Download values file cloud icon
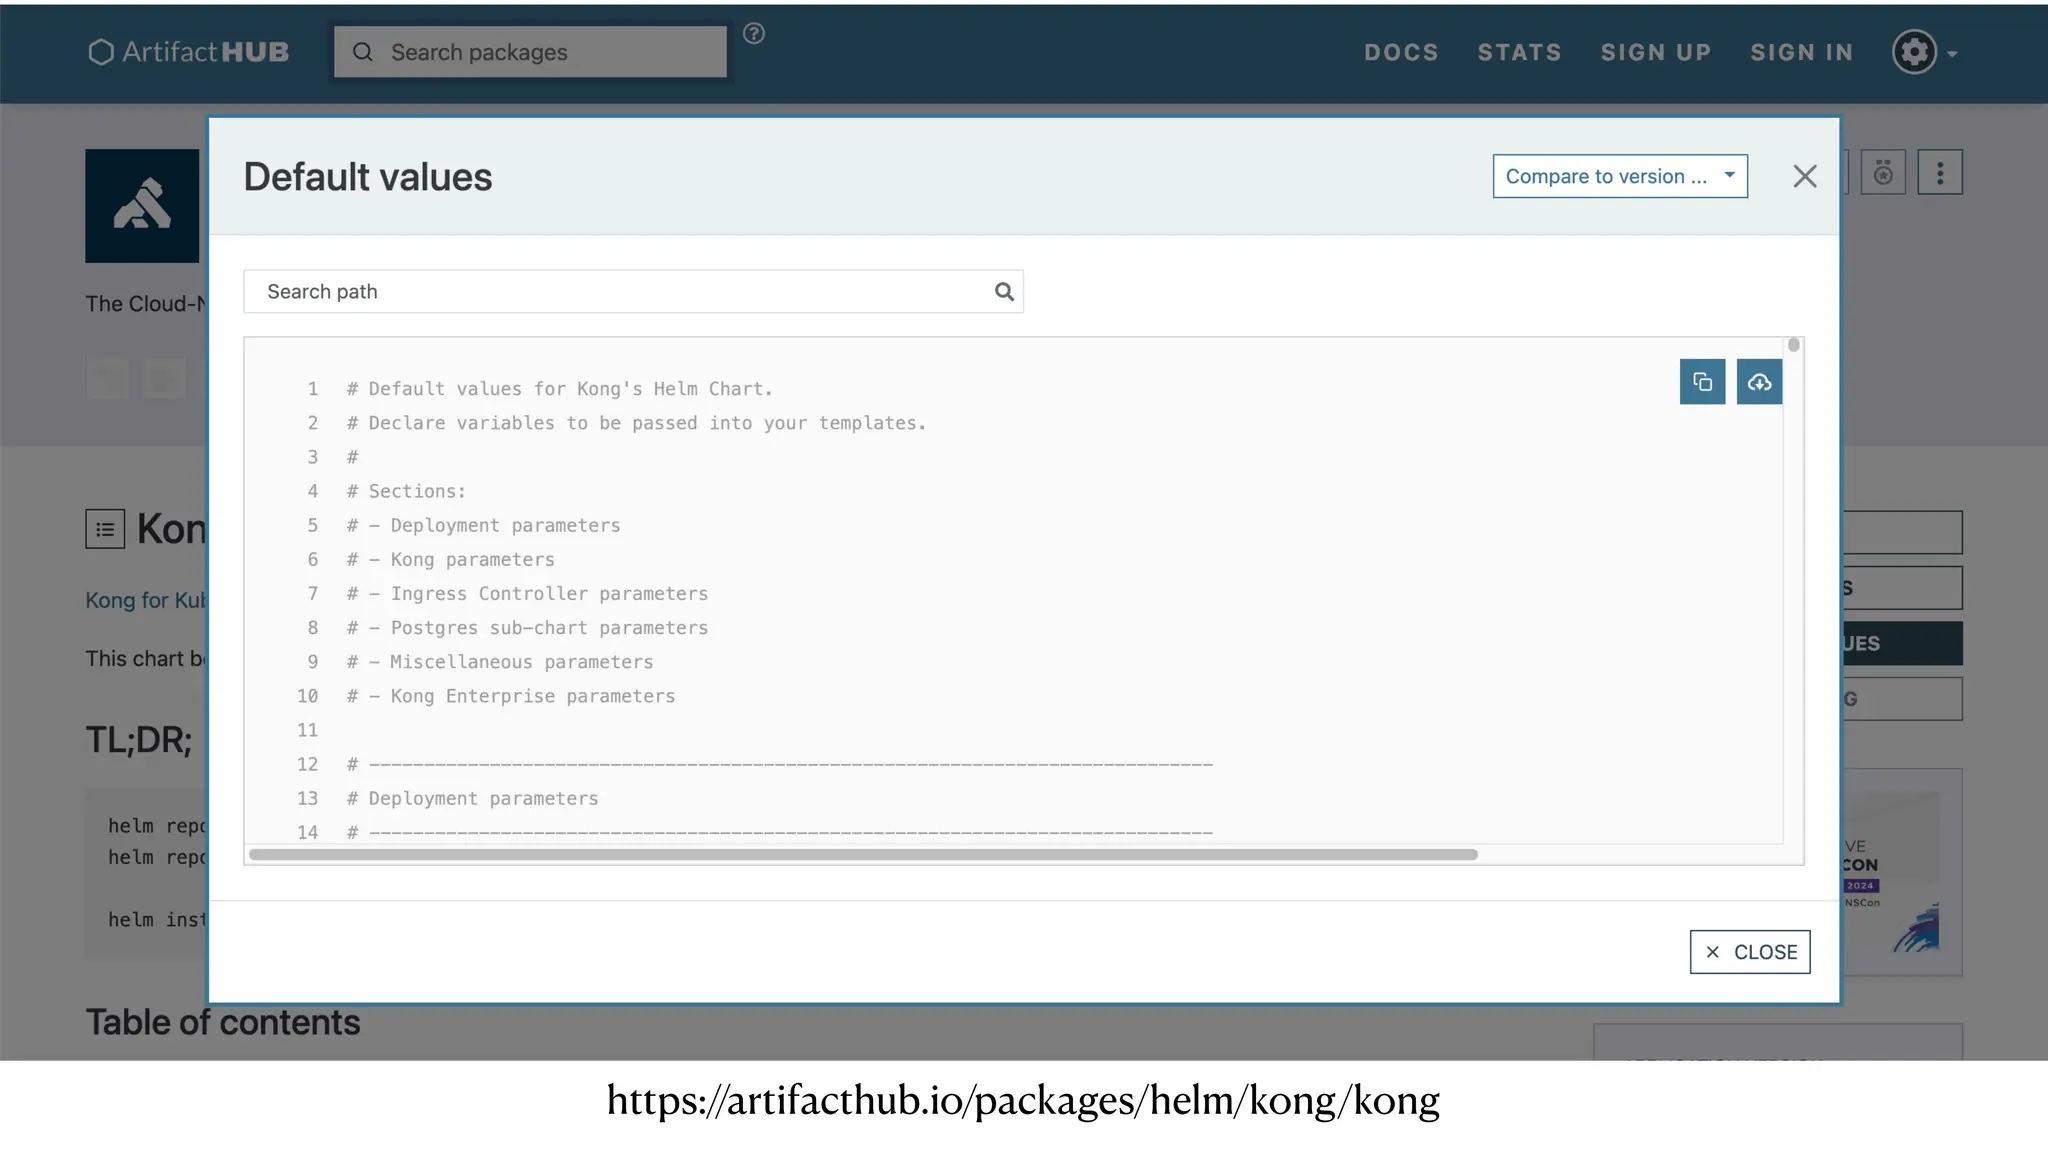The width and height of the screenshot is (2048, 1152). (1759, 382)
